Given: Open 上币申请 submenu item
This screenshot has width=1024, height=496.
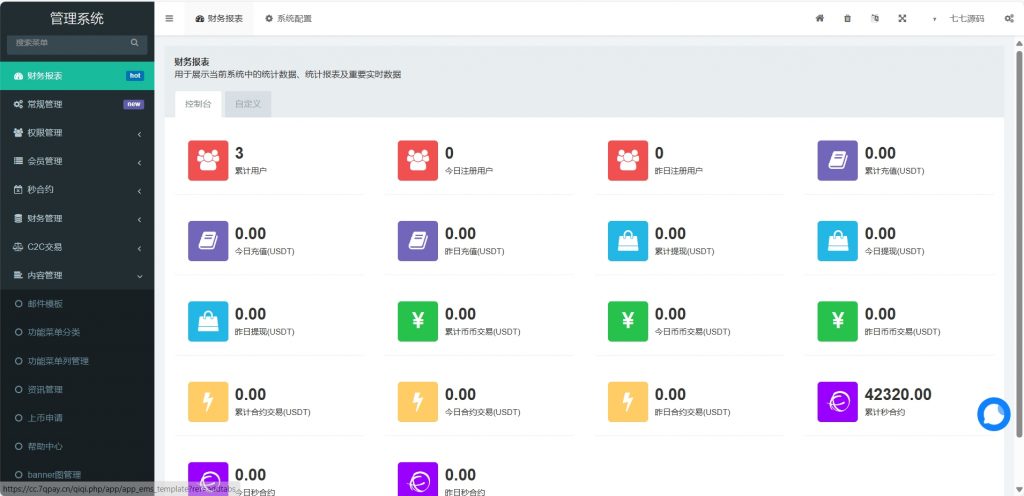Looking at the screenshot, I should click(77, 418).
